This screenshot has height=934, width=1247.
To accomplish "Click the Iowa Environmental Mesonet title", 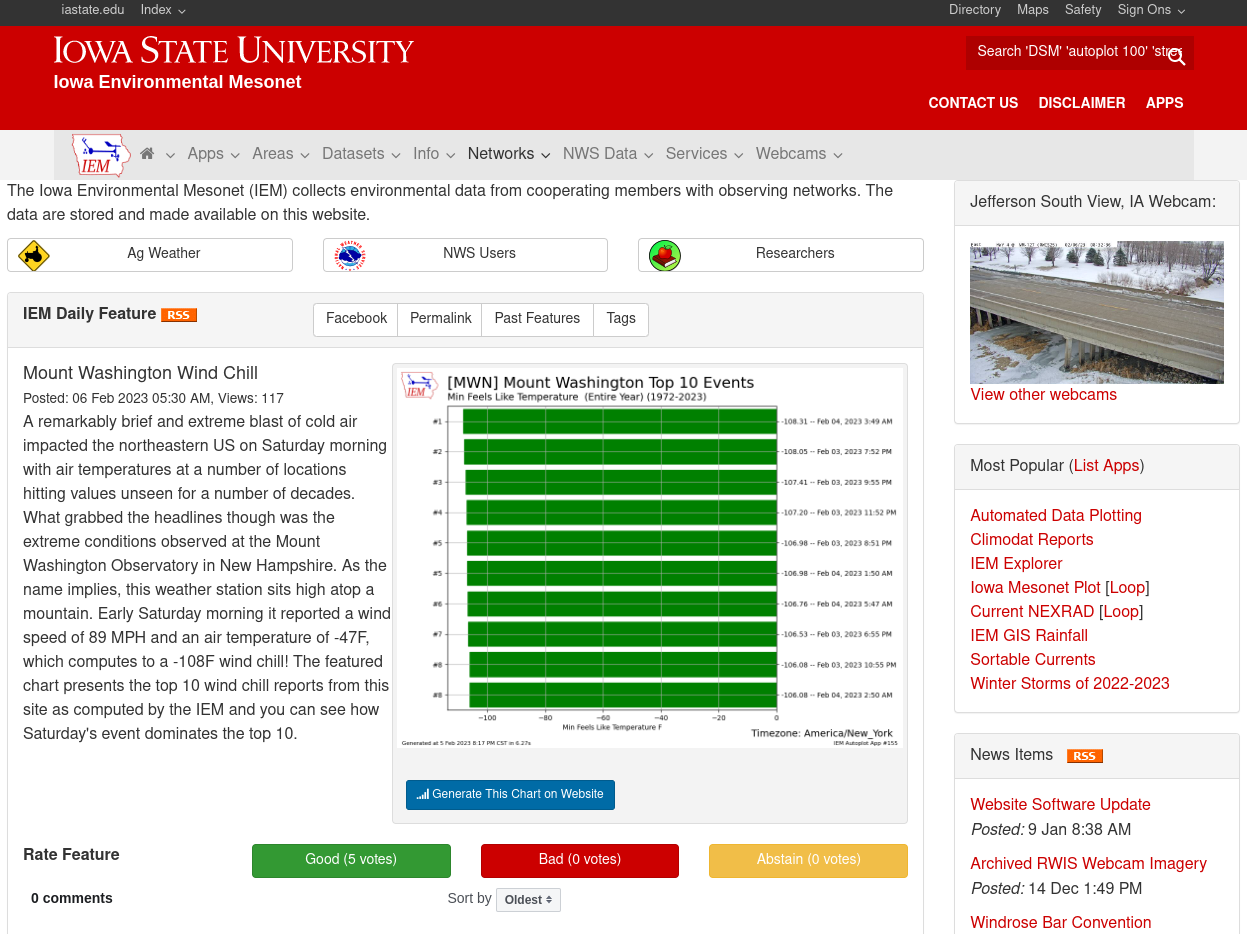I will click(177, 82).
